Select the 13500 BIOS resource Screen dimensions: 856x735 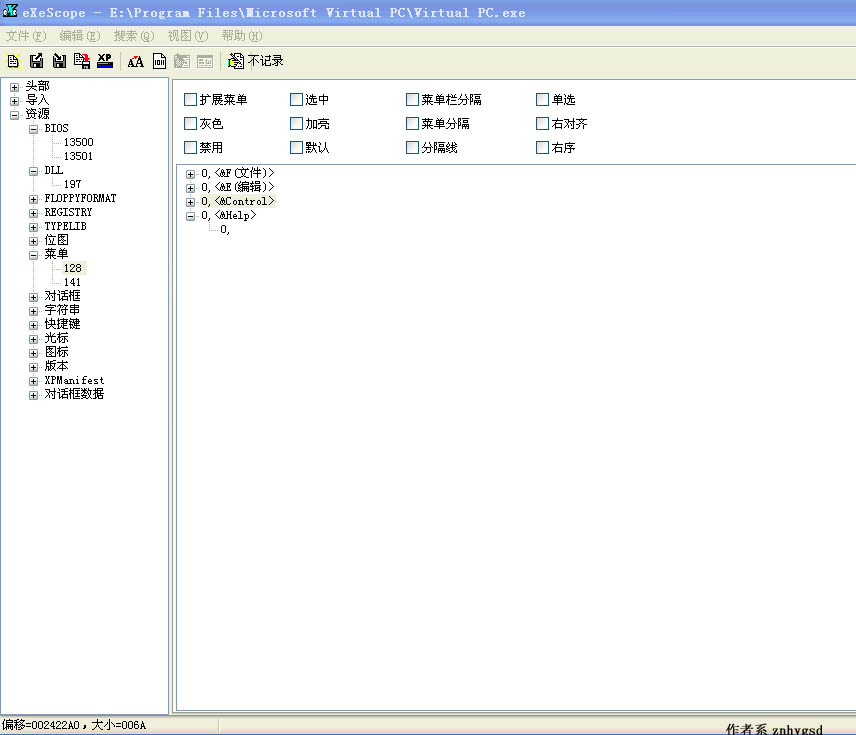[x=78, y=143]
